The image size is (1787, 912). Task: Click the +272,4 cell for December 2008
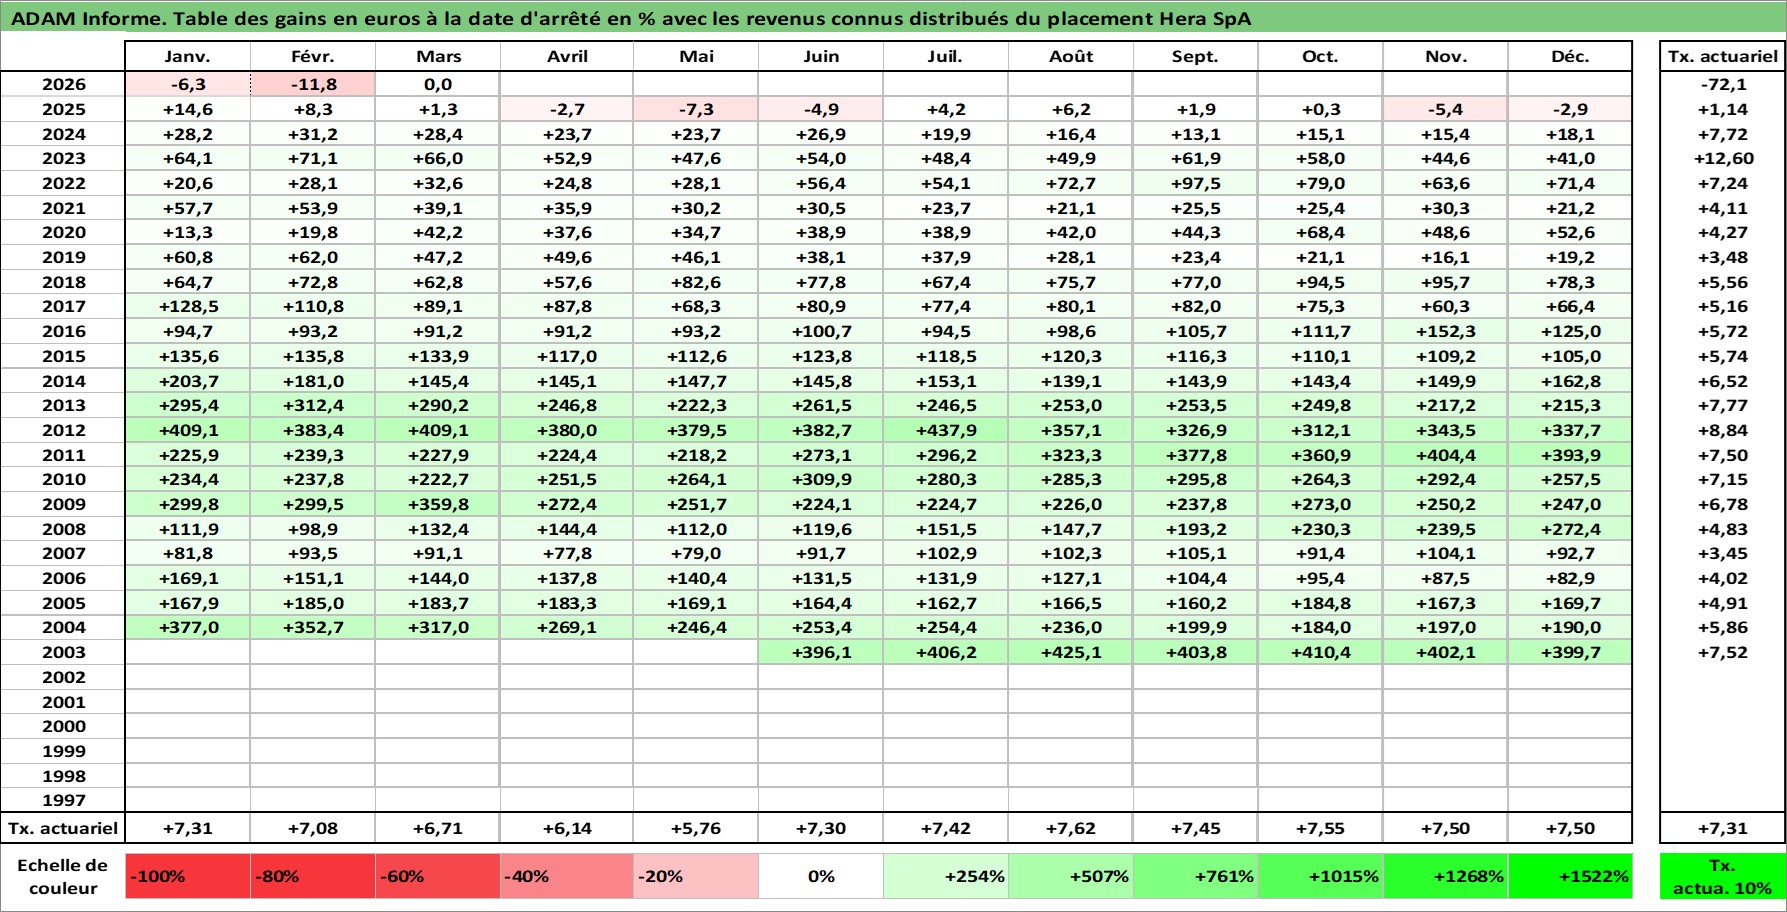coord(1570,529)
